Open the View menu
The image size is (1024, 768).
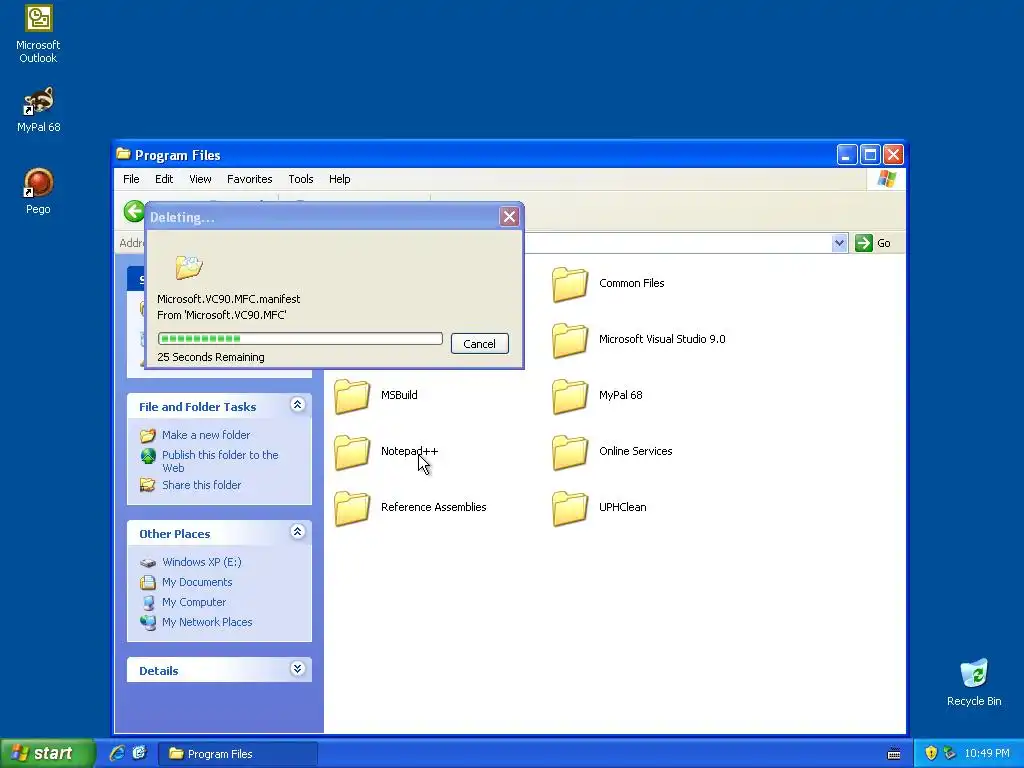200,179
